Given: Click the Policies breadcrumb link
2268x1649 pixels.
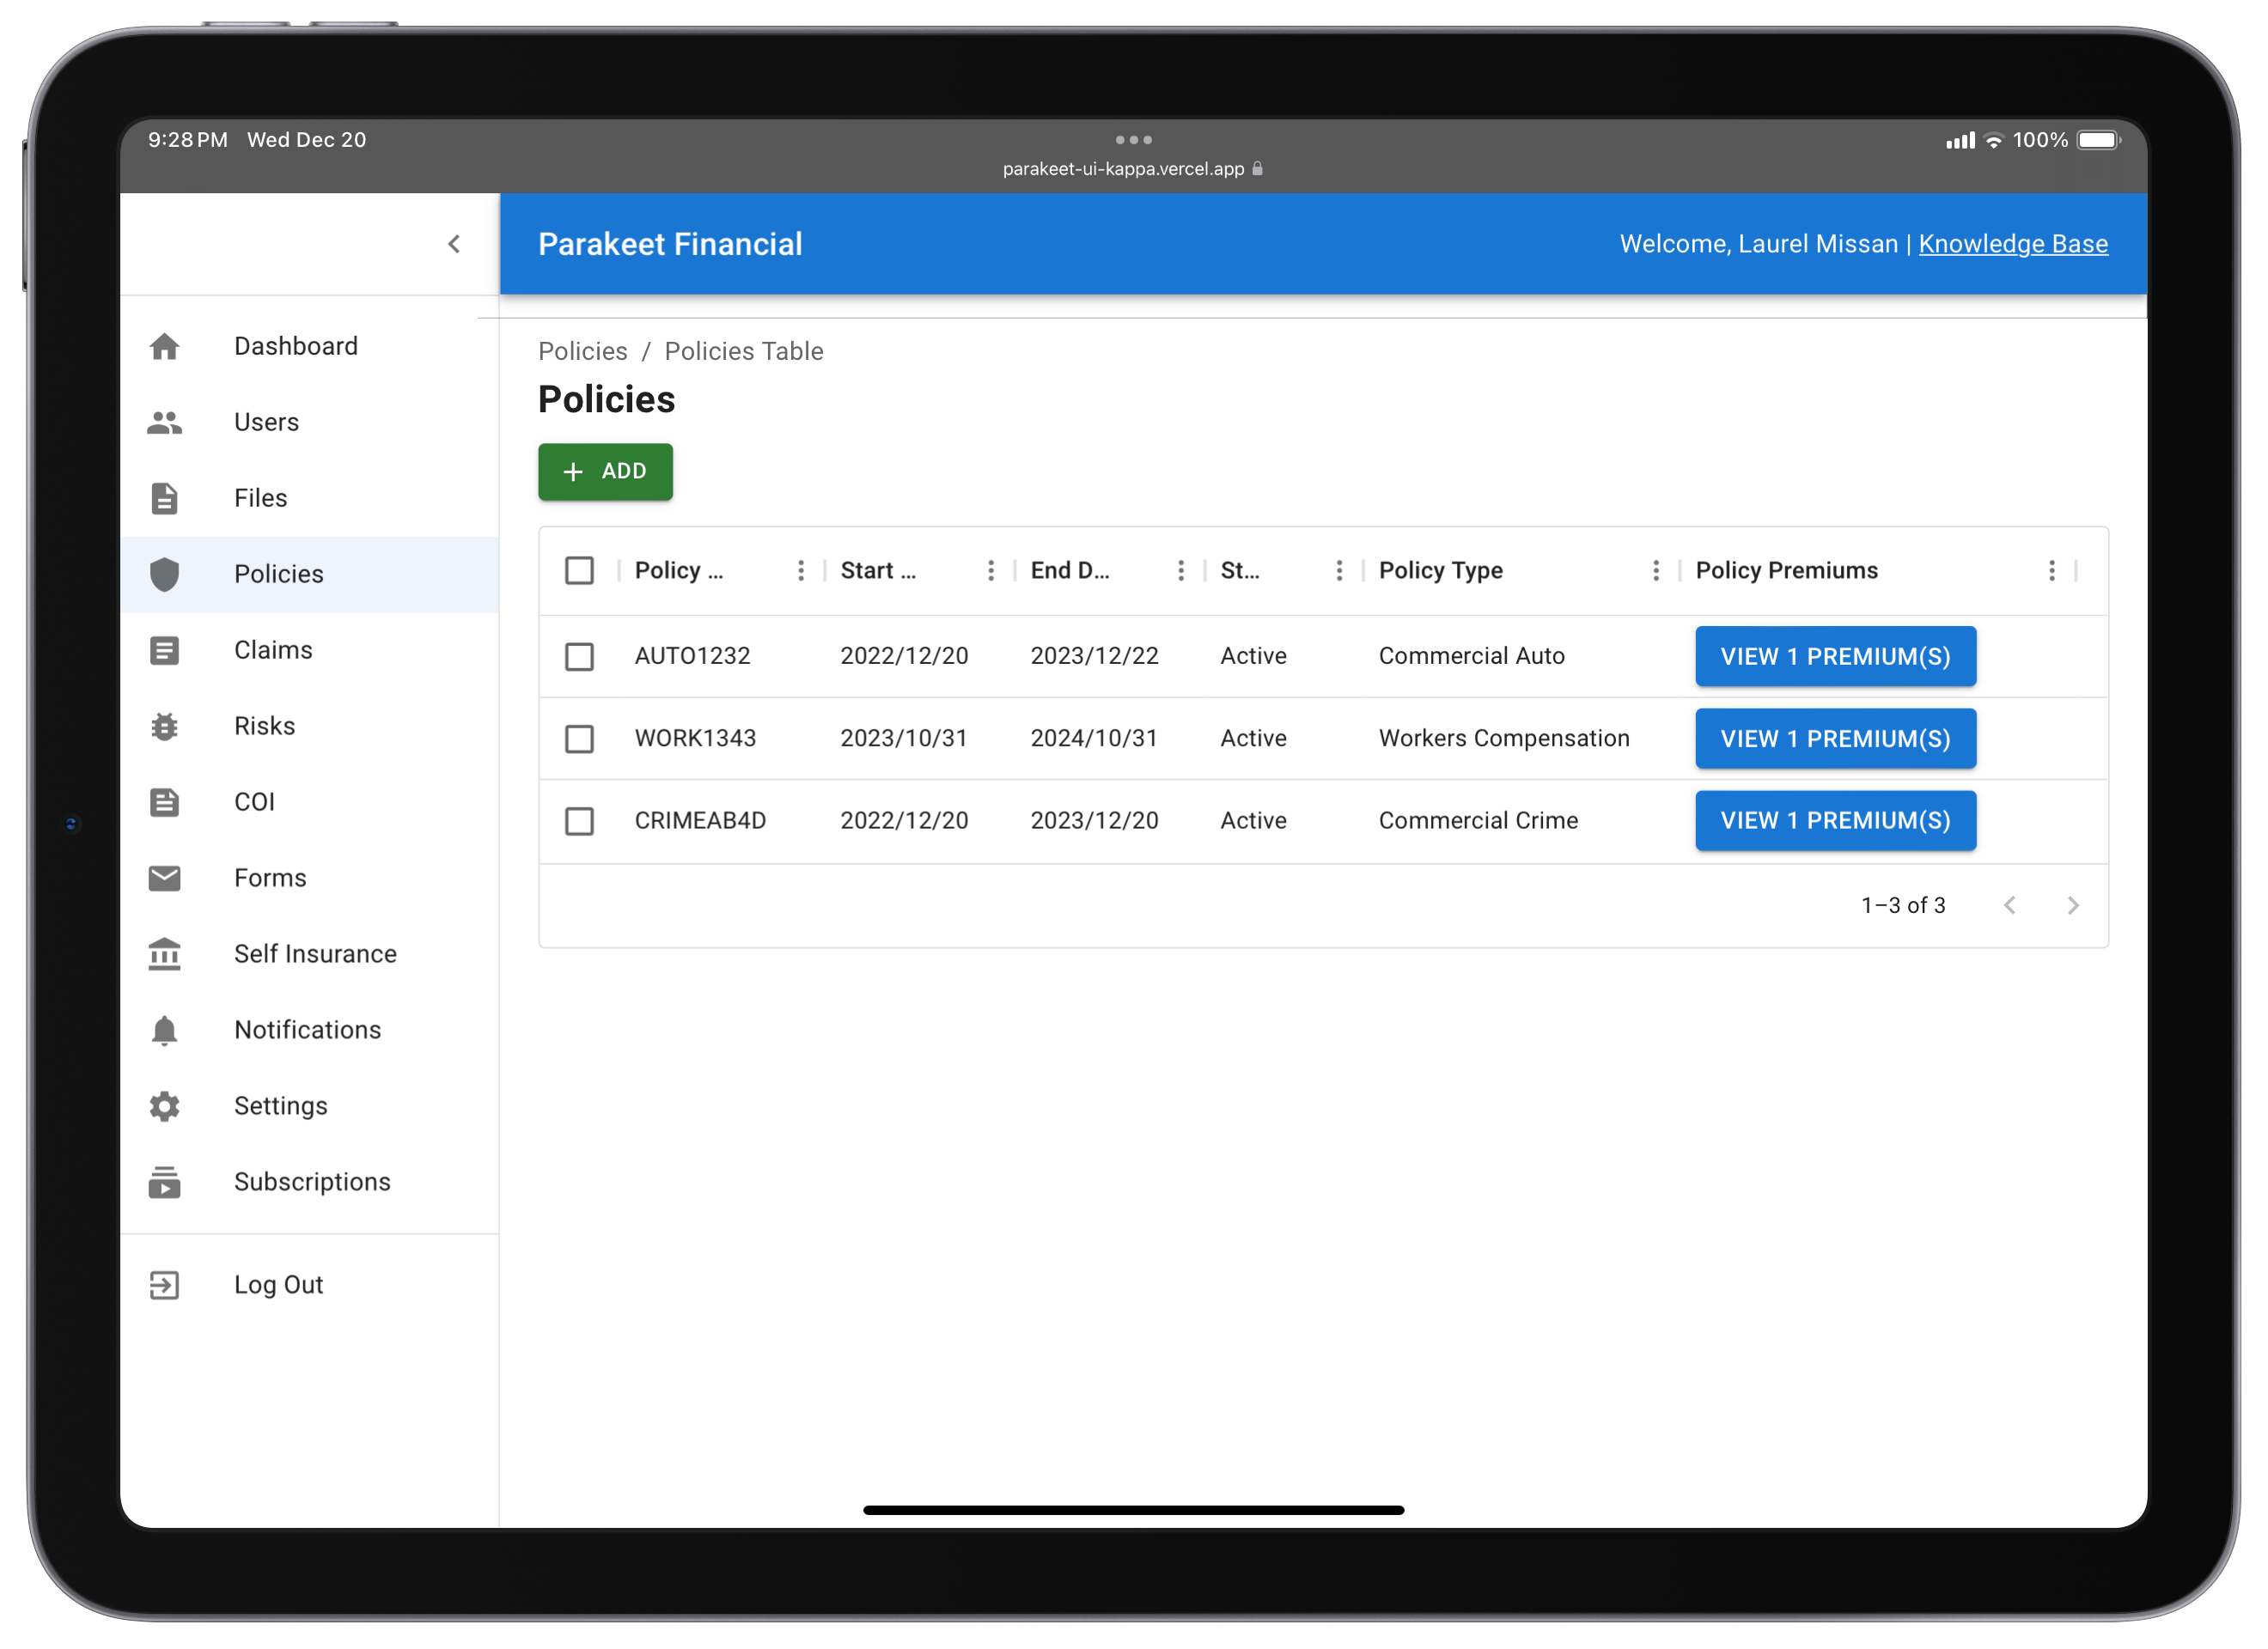Looking at the screenshot, I should click(x=583, y=352).
